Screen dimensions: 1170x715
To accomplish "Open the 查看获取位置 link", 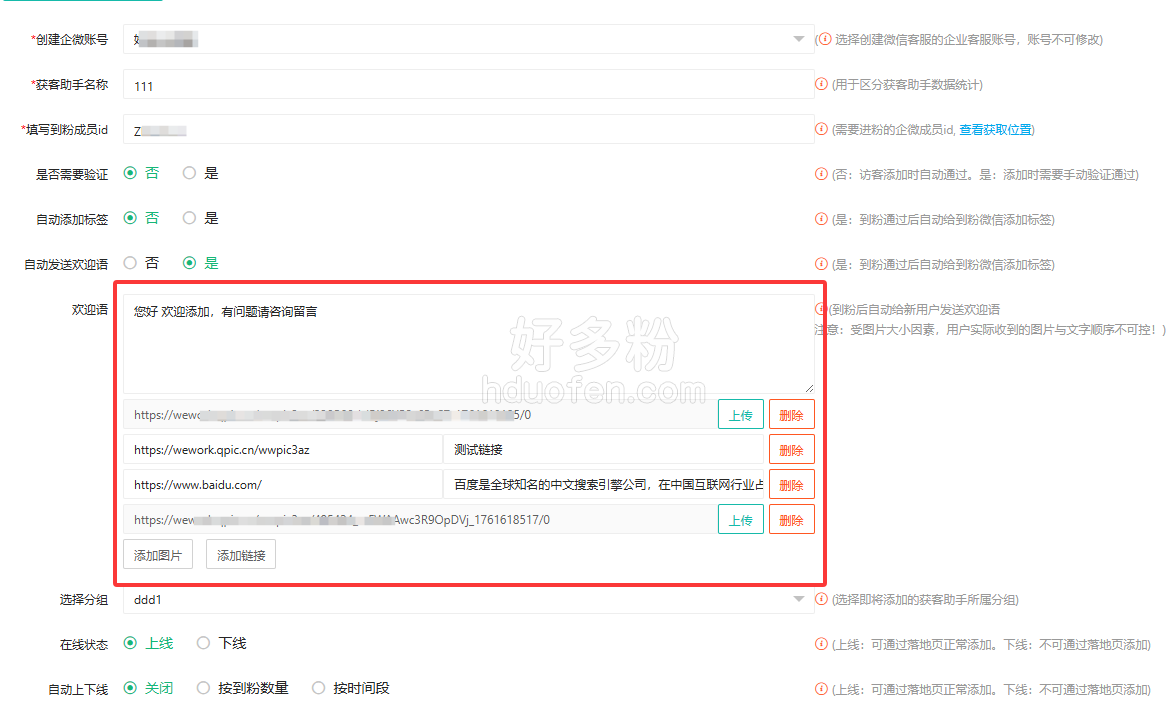I will (995, 130).
